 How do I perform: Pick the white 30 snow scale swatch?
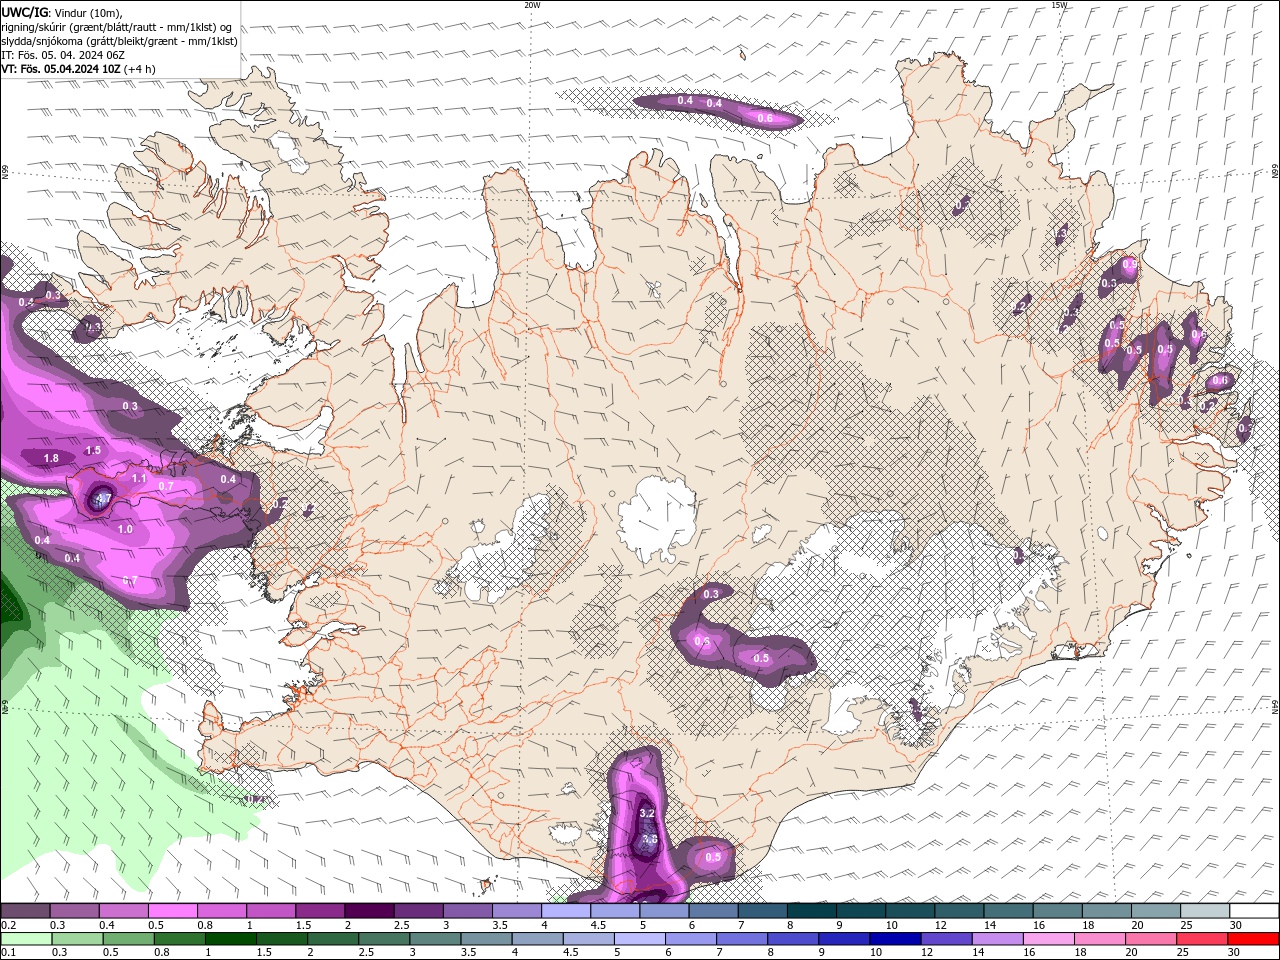1253,911
